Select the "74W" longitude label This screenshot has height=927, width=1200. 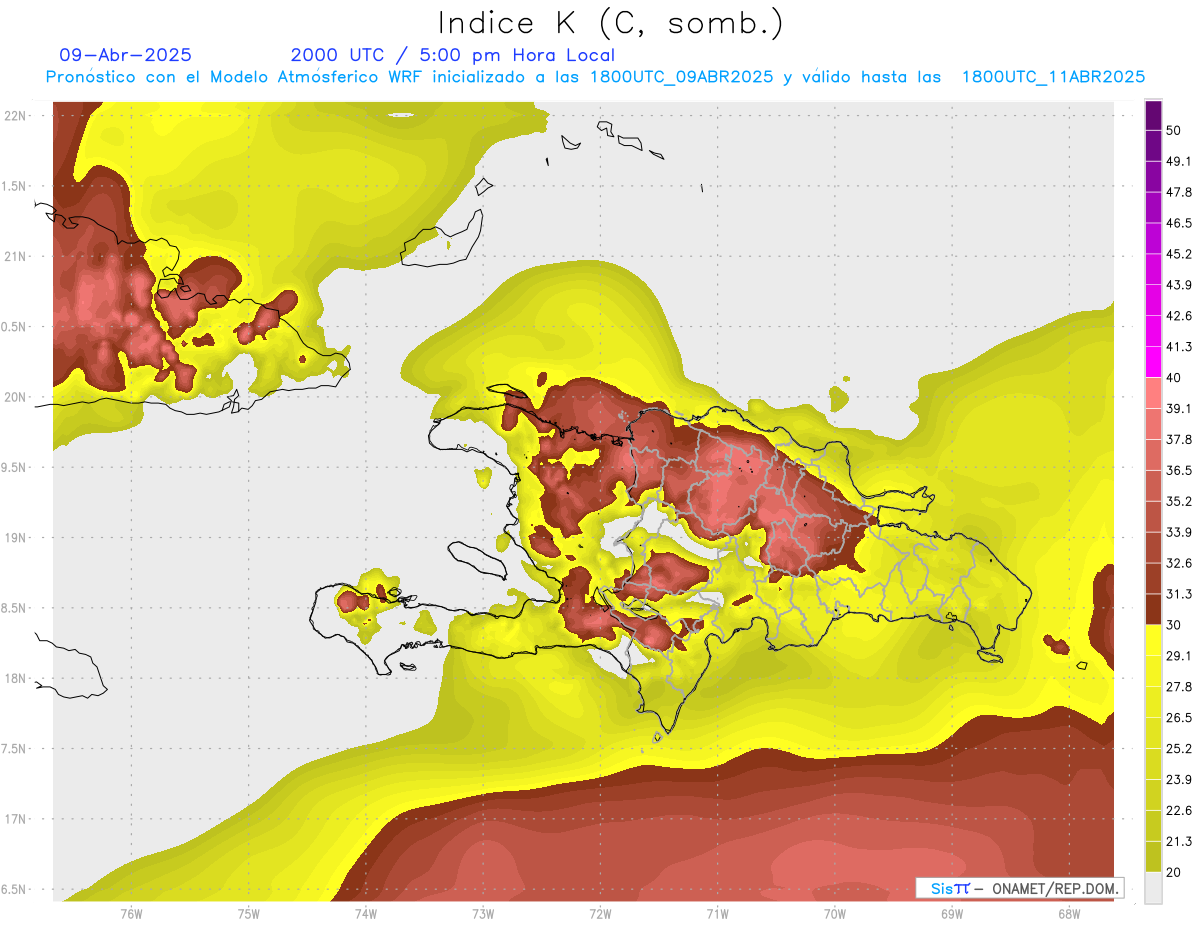(x=366, y=913)
